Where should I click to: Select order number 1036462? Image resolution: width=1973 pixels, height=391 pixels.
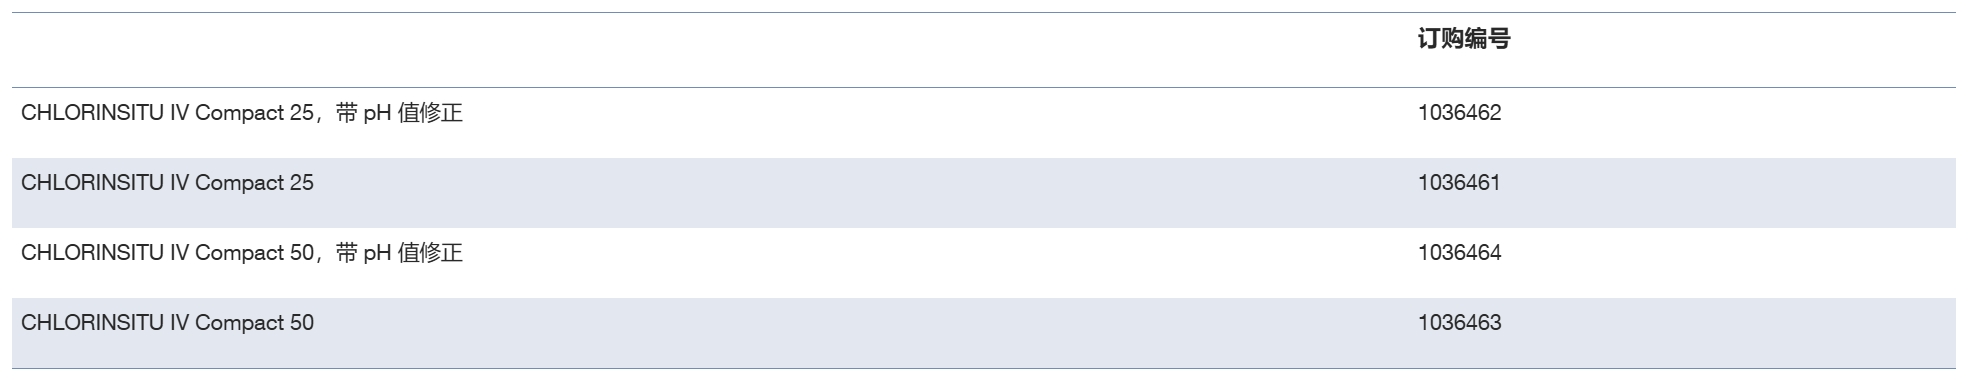point(1459,113)
